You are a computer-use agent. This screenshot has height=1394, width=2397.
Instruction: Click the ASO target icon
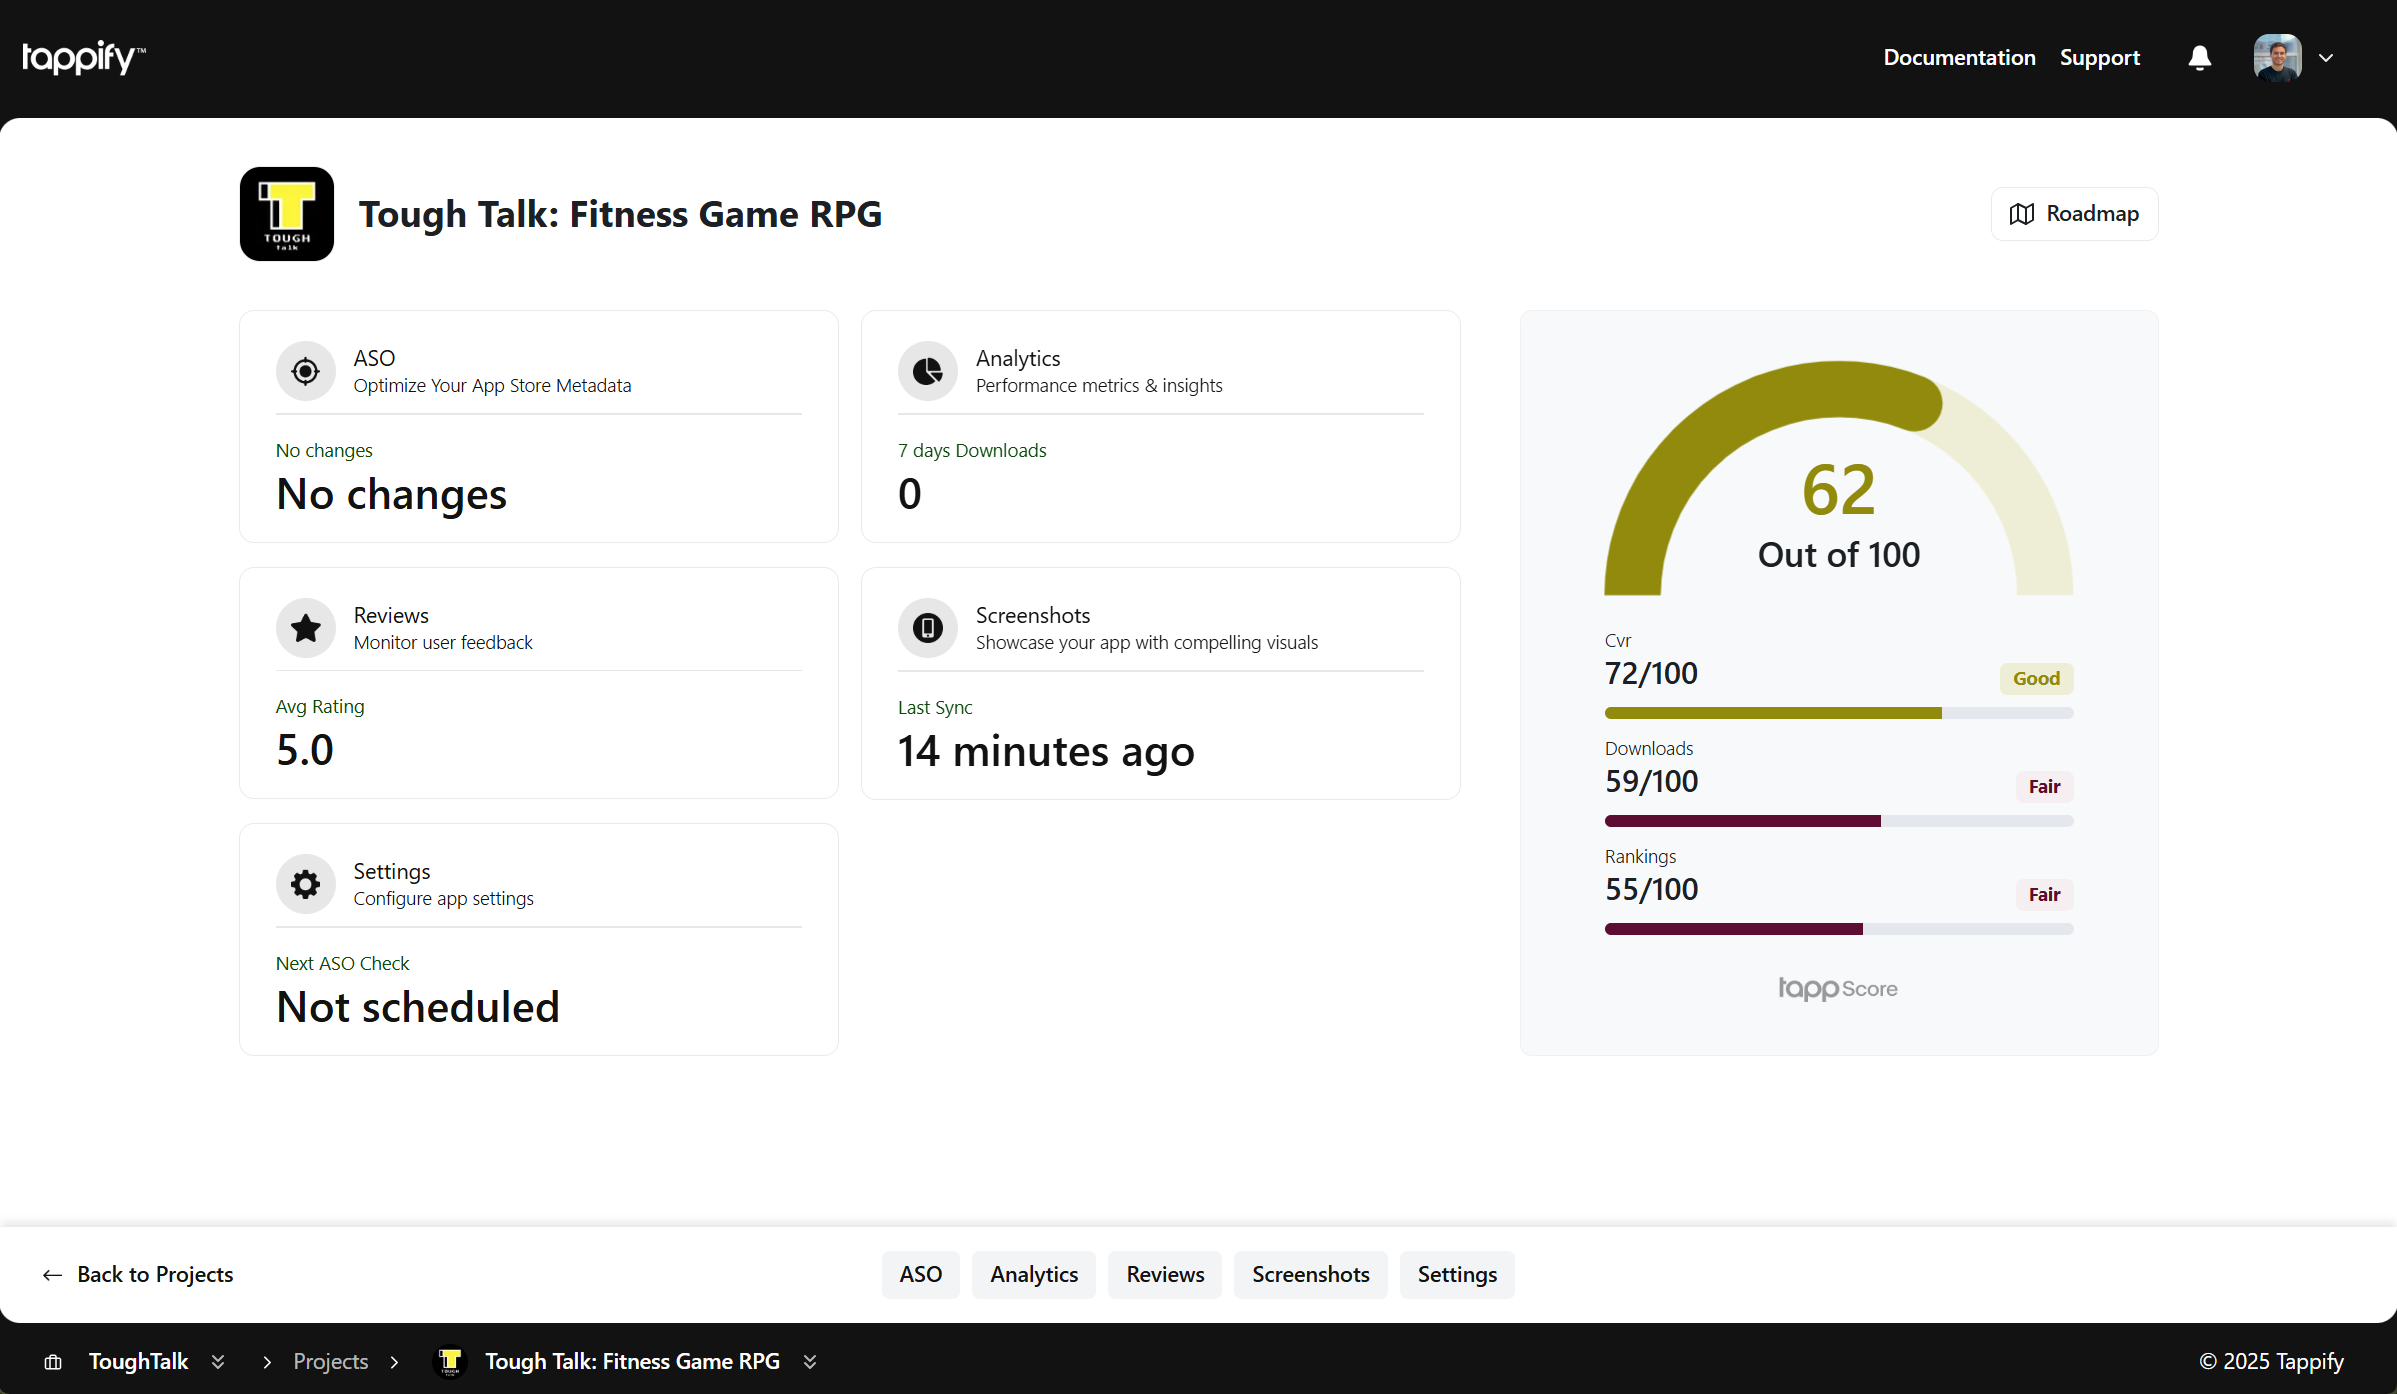(305, 371)
